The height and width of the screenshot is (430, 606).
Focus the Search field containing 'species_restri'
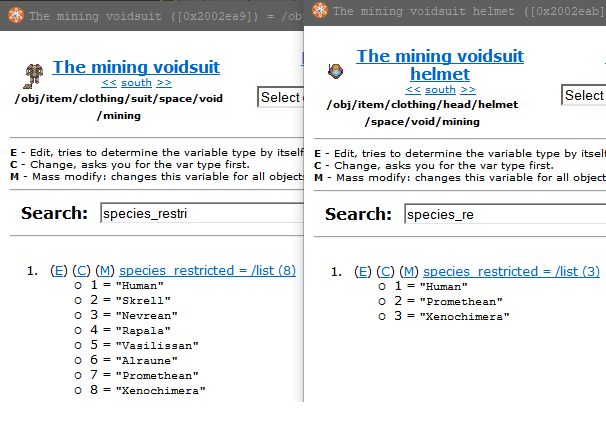(x=202, y=213)
